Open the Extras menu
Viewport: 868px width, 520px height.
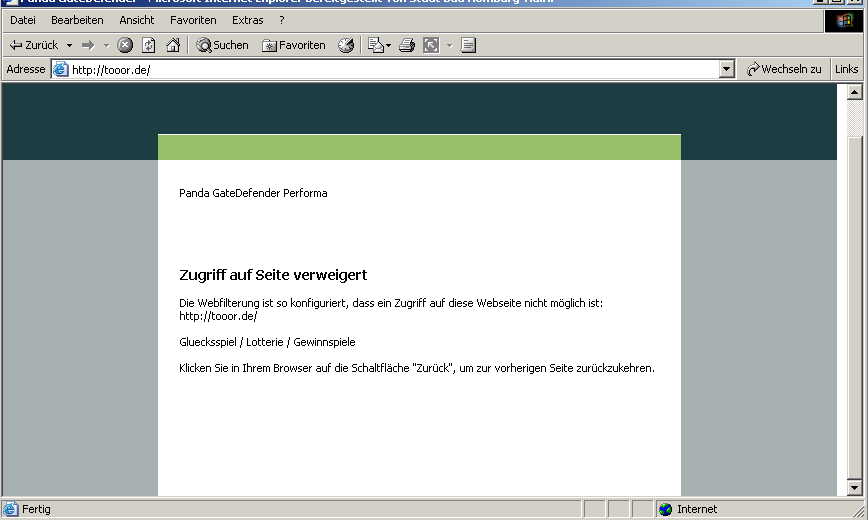click(x=248, y=20)
